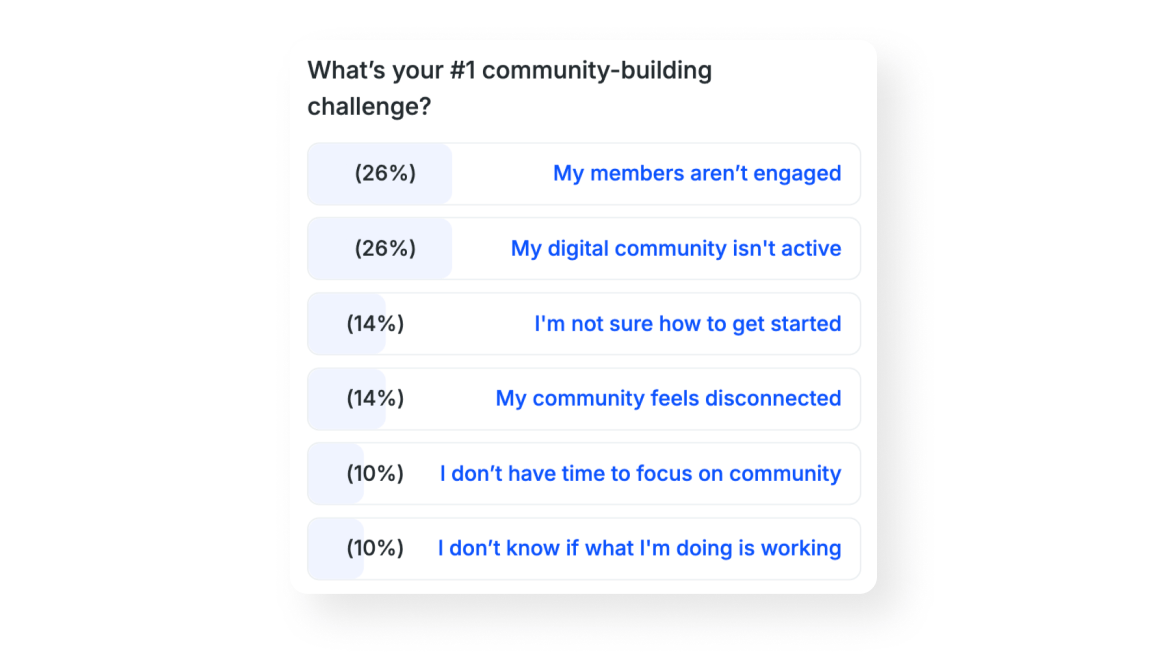Pick 'I don't know if what I'm doing is working'
This screenshot has height=660, width=1168.
pyautogui.click(x=639, y=549)
